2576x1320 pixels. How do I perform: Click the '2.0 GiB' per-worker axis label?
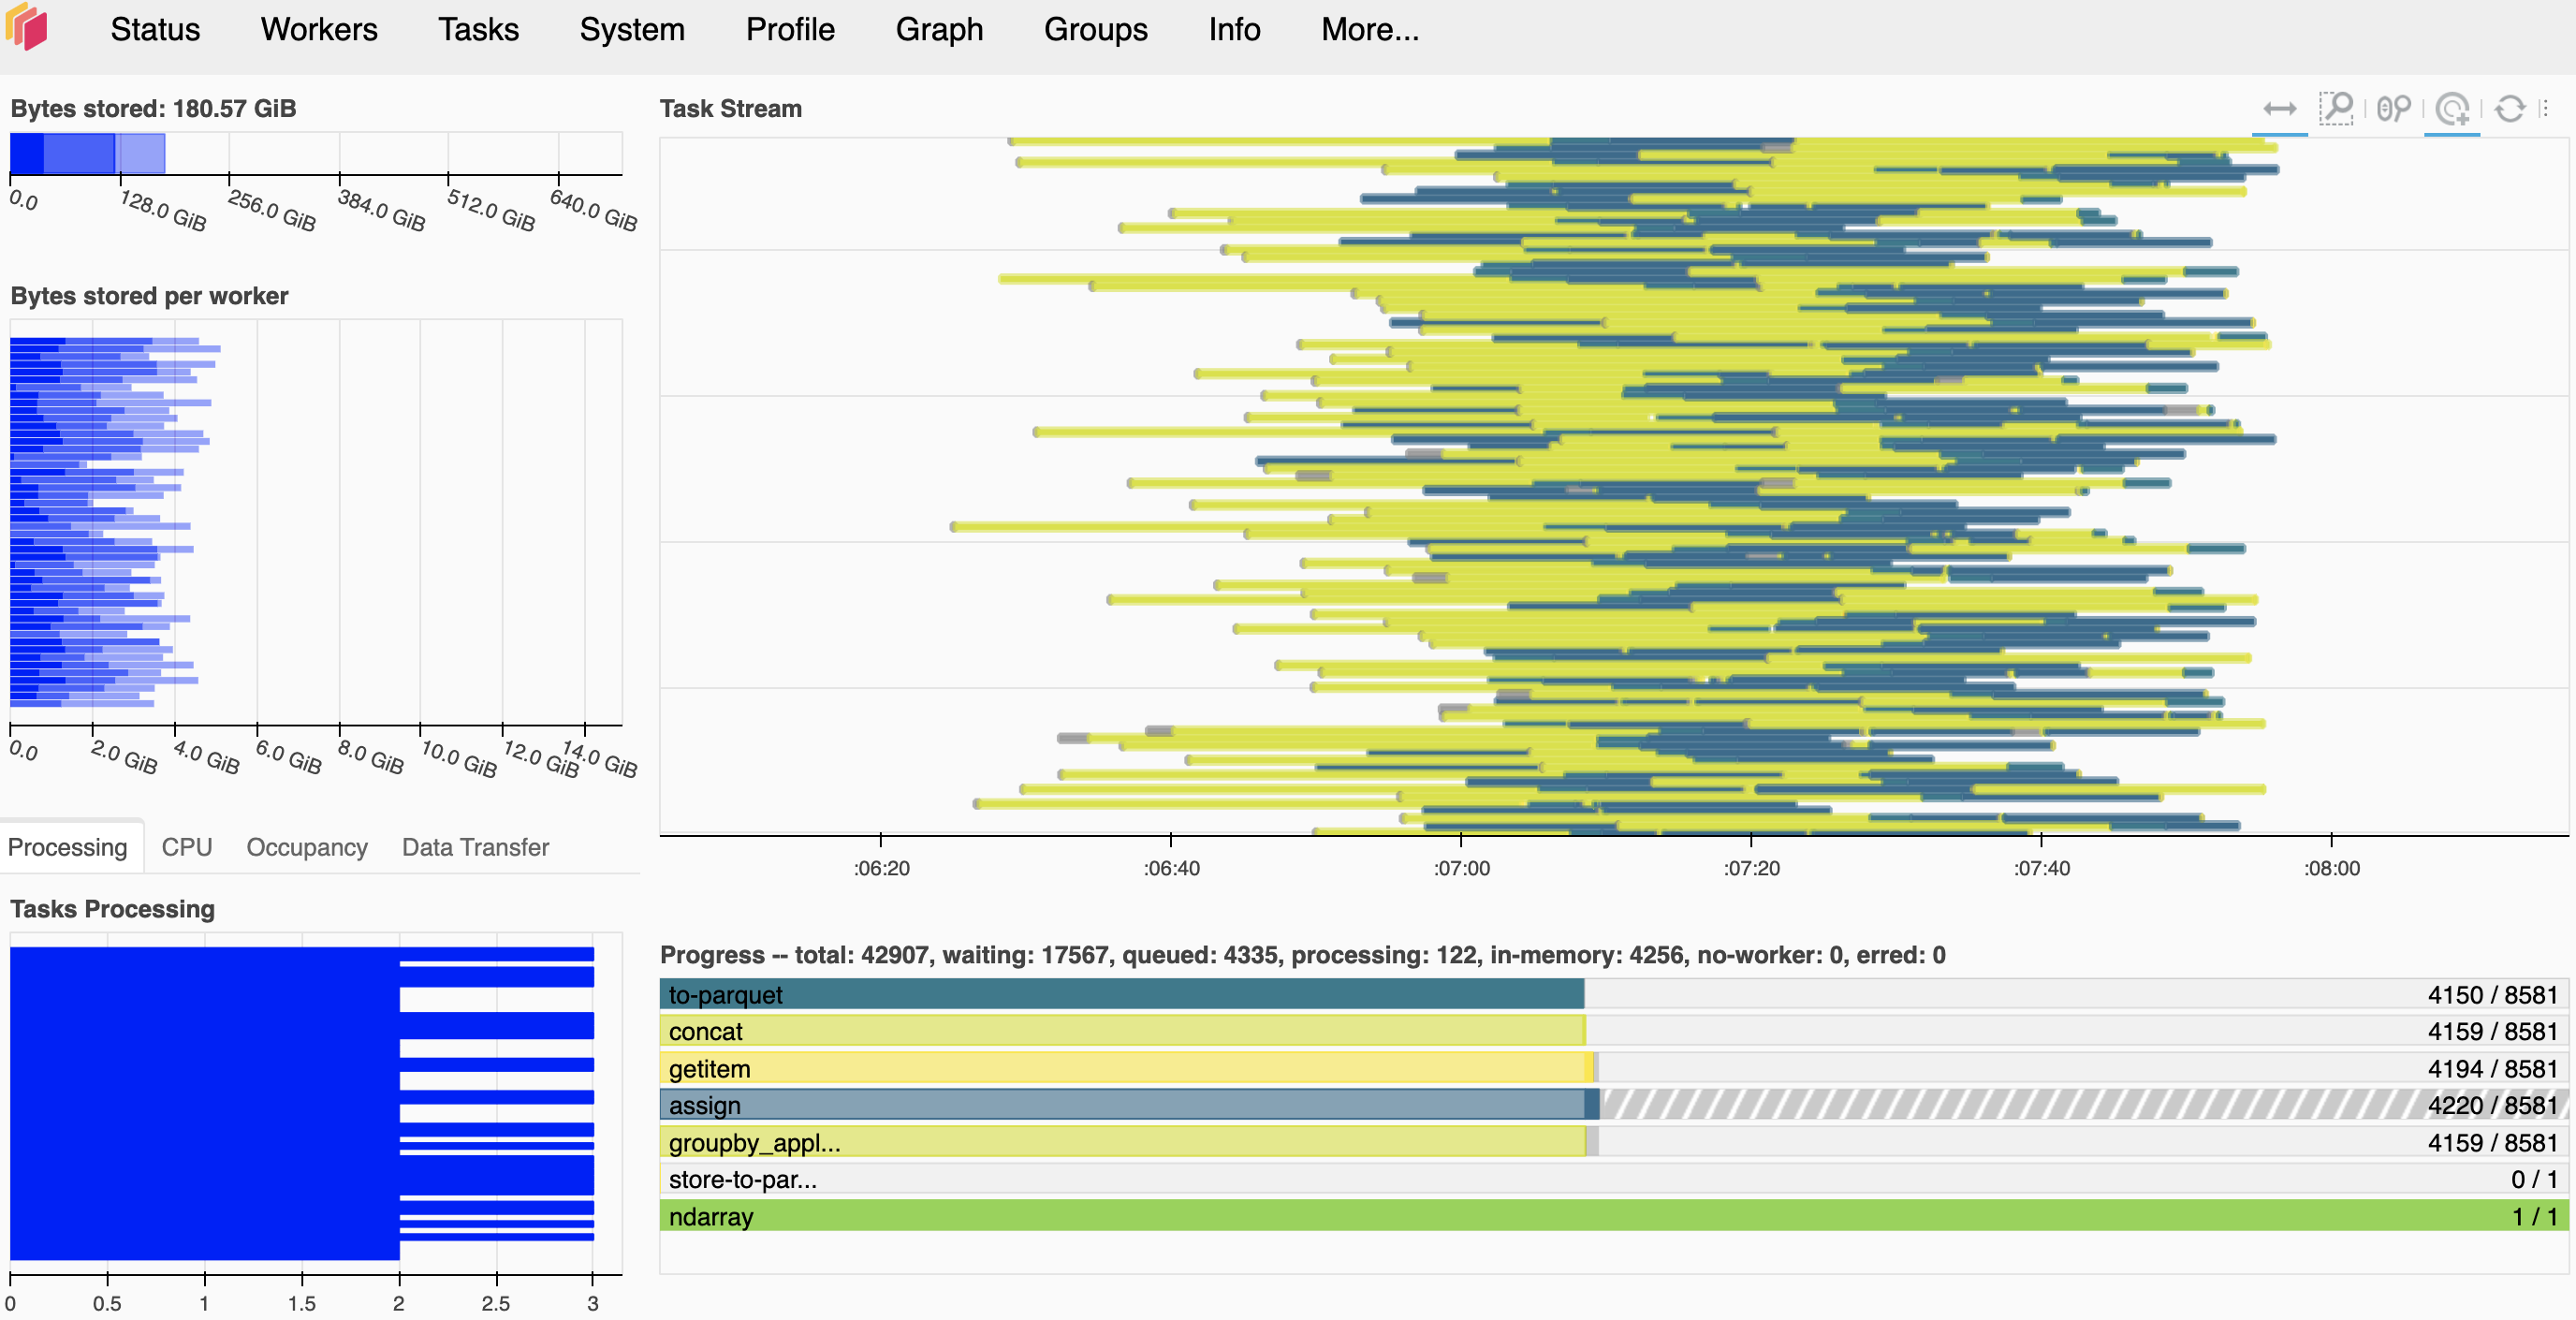[x=124, y=757]
